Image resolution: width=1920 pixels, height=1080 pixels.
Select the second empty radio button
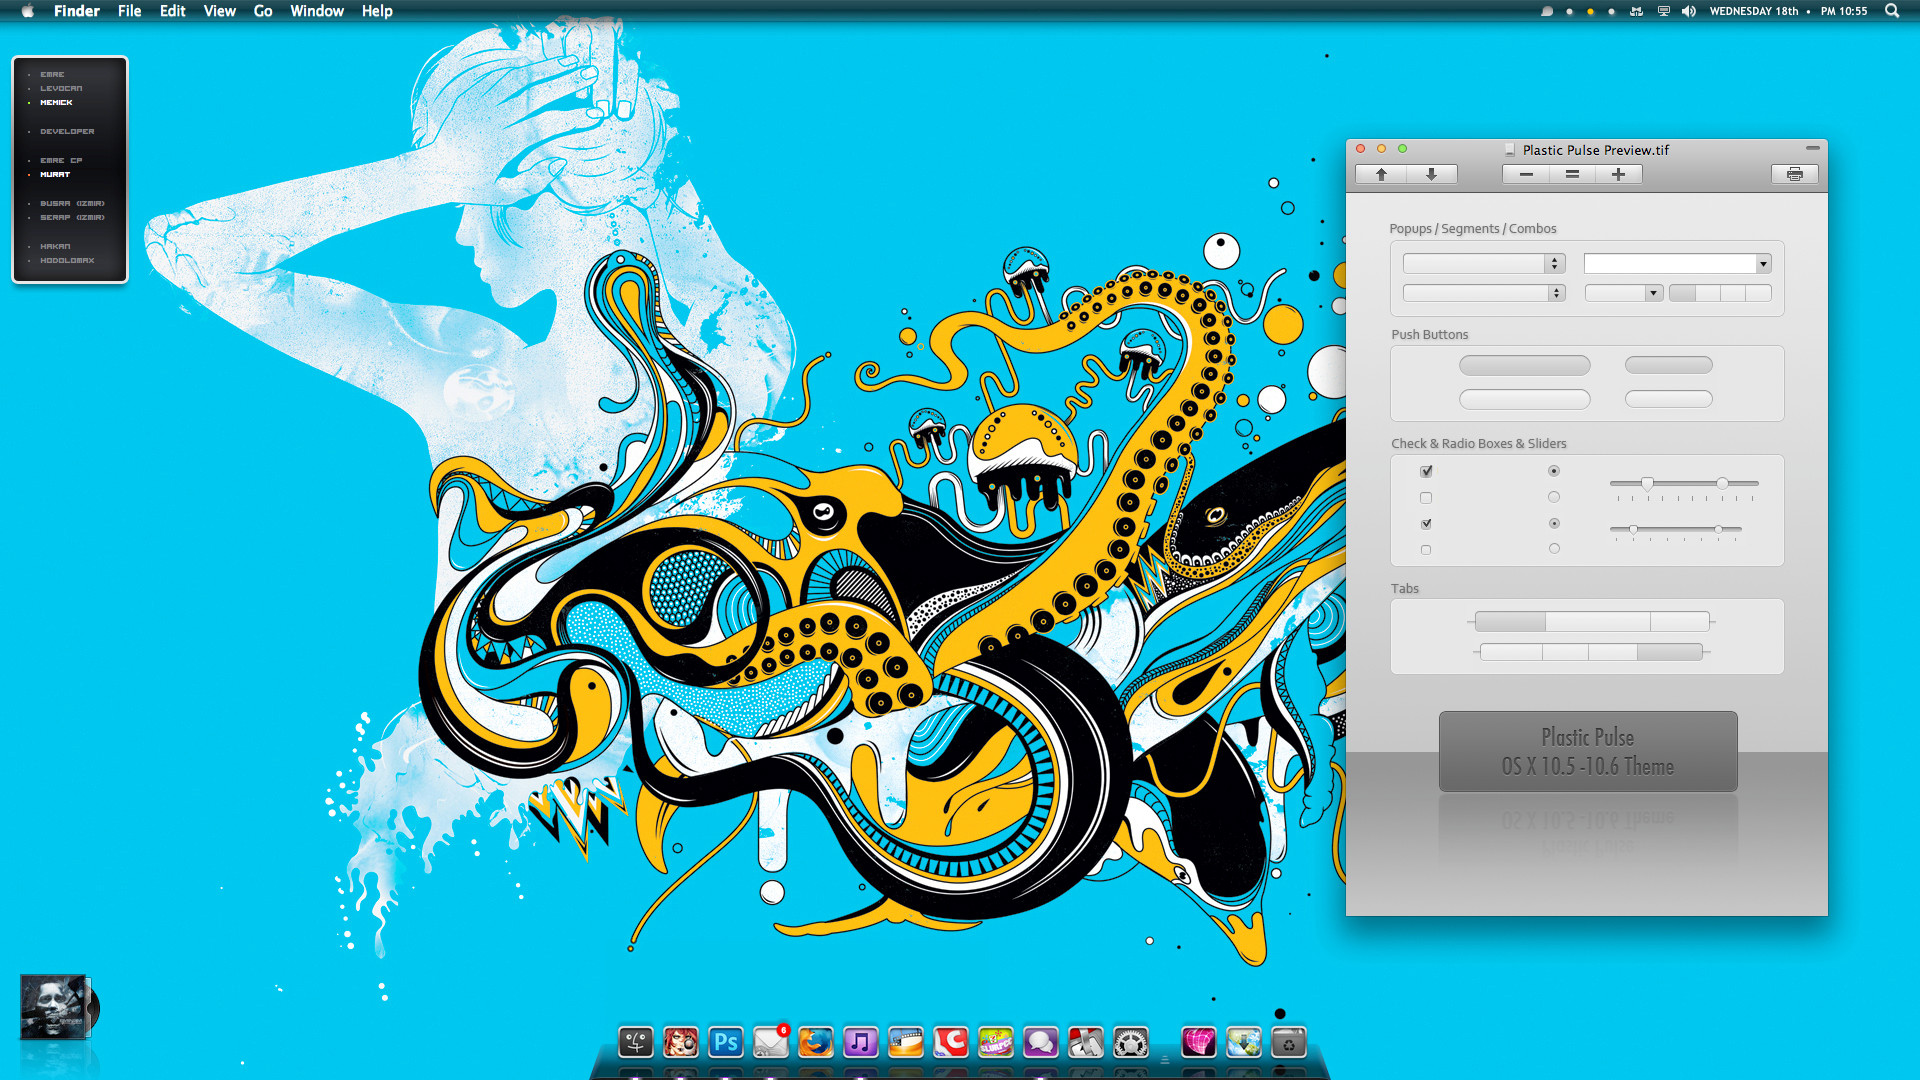1554,497
